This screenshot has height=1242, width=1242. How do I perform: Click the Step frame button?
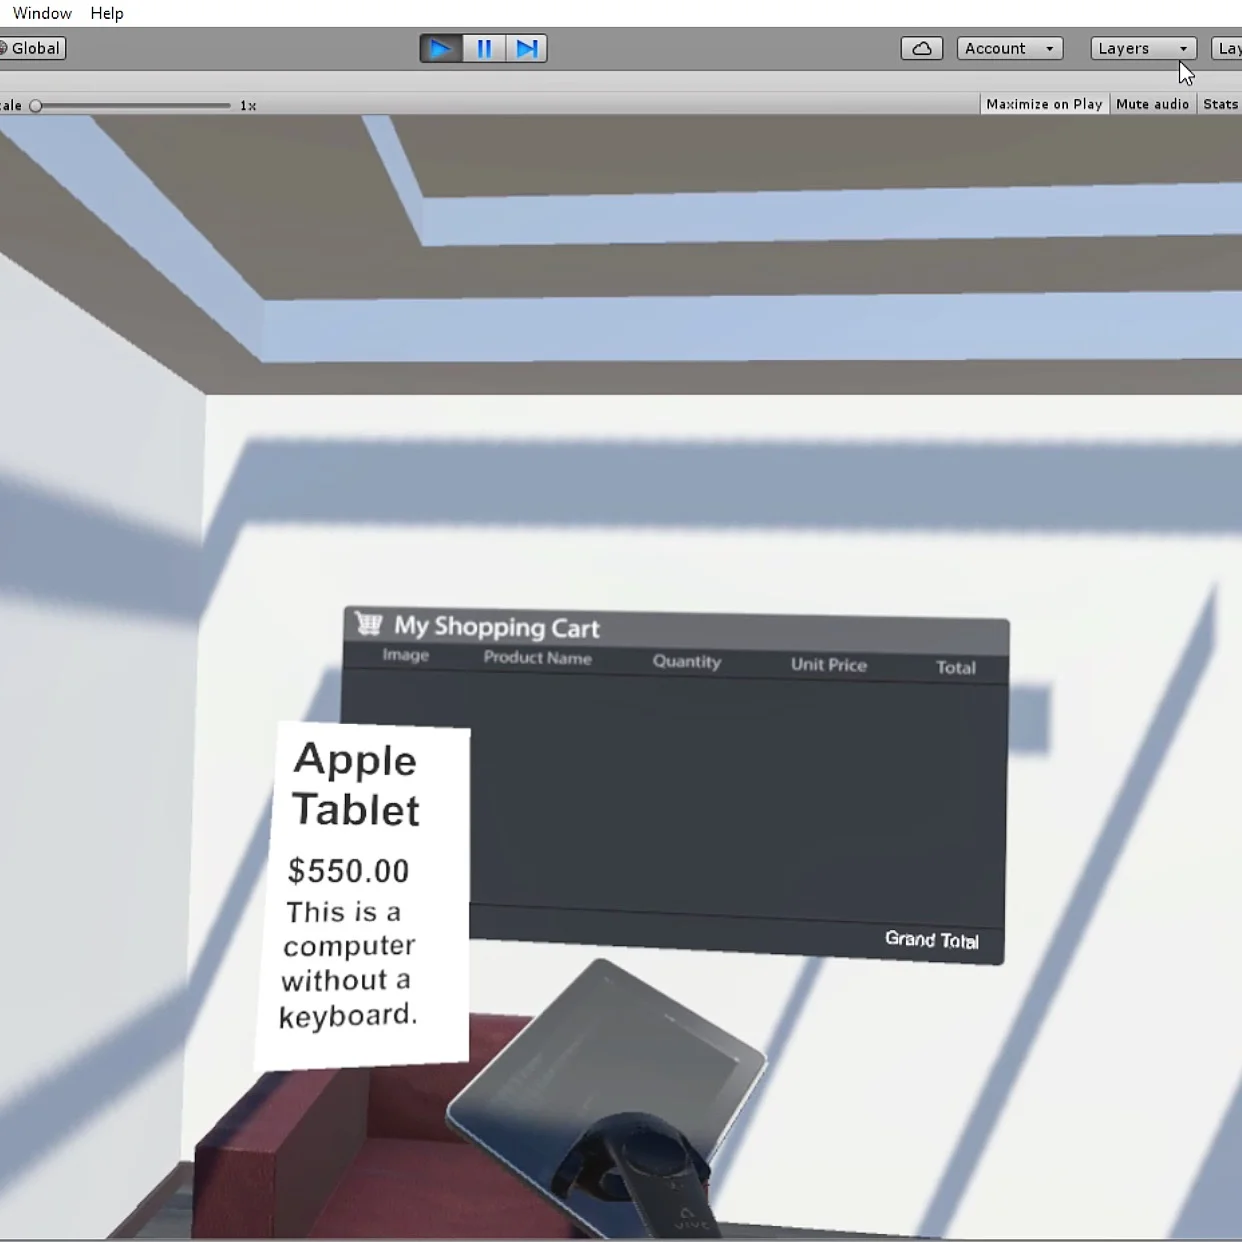point(528,48)
